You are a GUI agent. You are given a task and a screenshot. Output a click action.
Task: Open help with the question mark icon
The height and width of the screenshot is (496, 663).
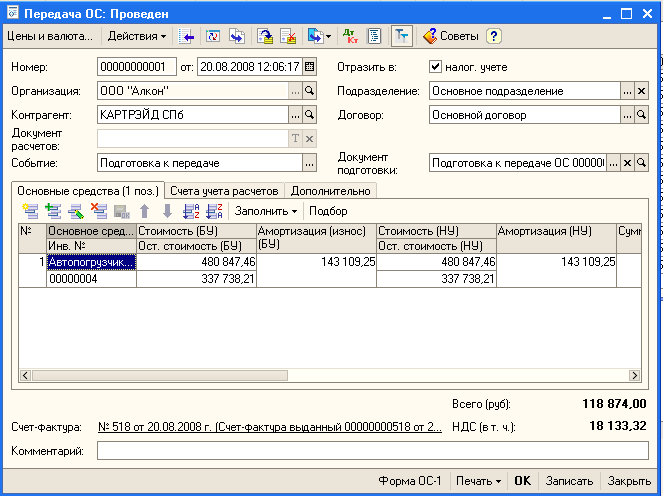[x=493, y=36]
